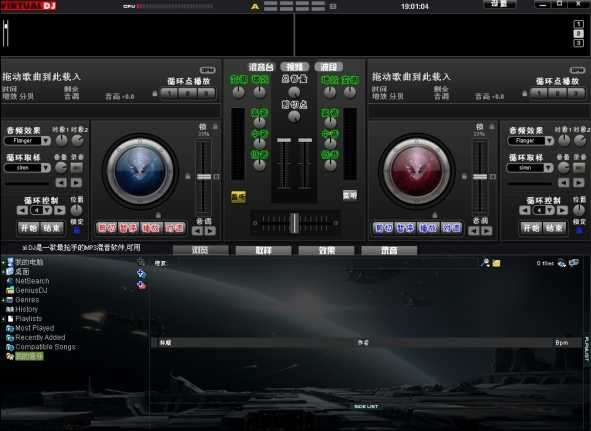The height and width of the screenshot is (431, 591).
Task: Switch to the 搓碟 scratch tab
Action: tap(329, 67)
